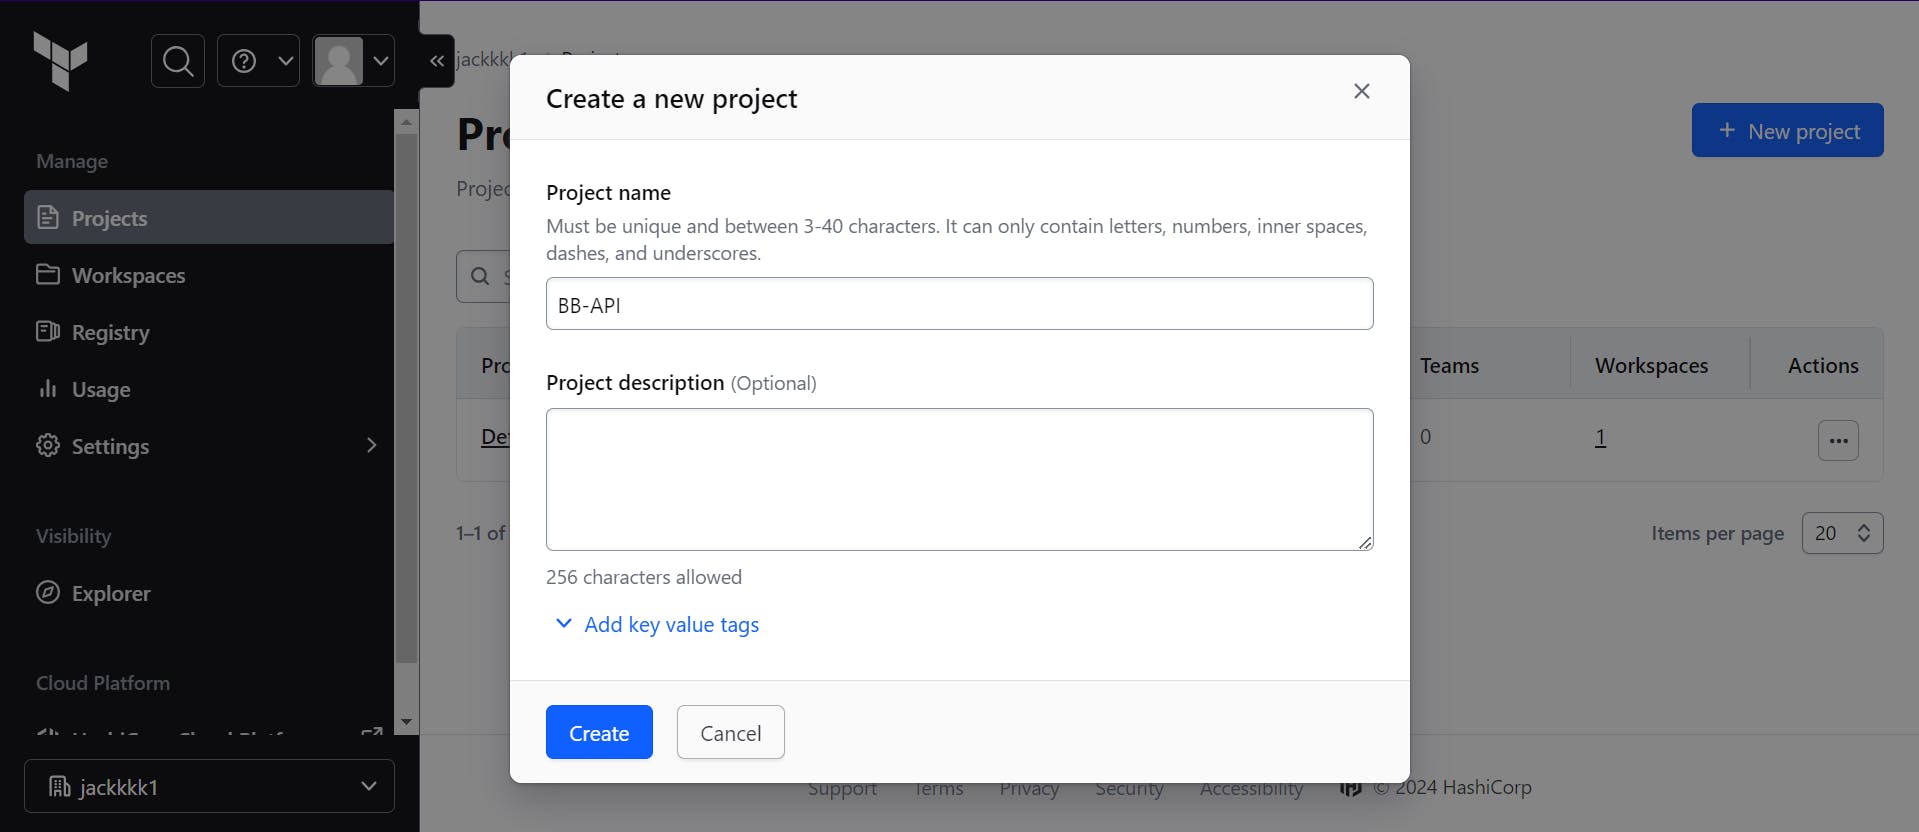Image resolution: width=1919 pixels, height=832 pixels.
Task: Open Registry in sidebar
Action: 209,331
